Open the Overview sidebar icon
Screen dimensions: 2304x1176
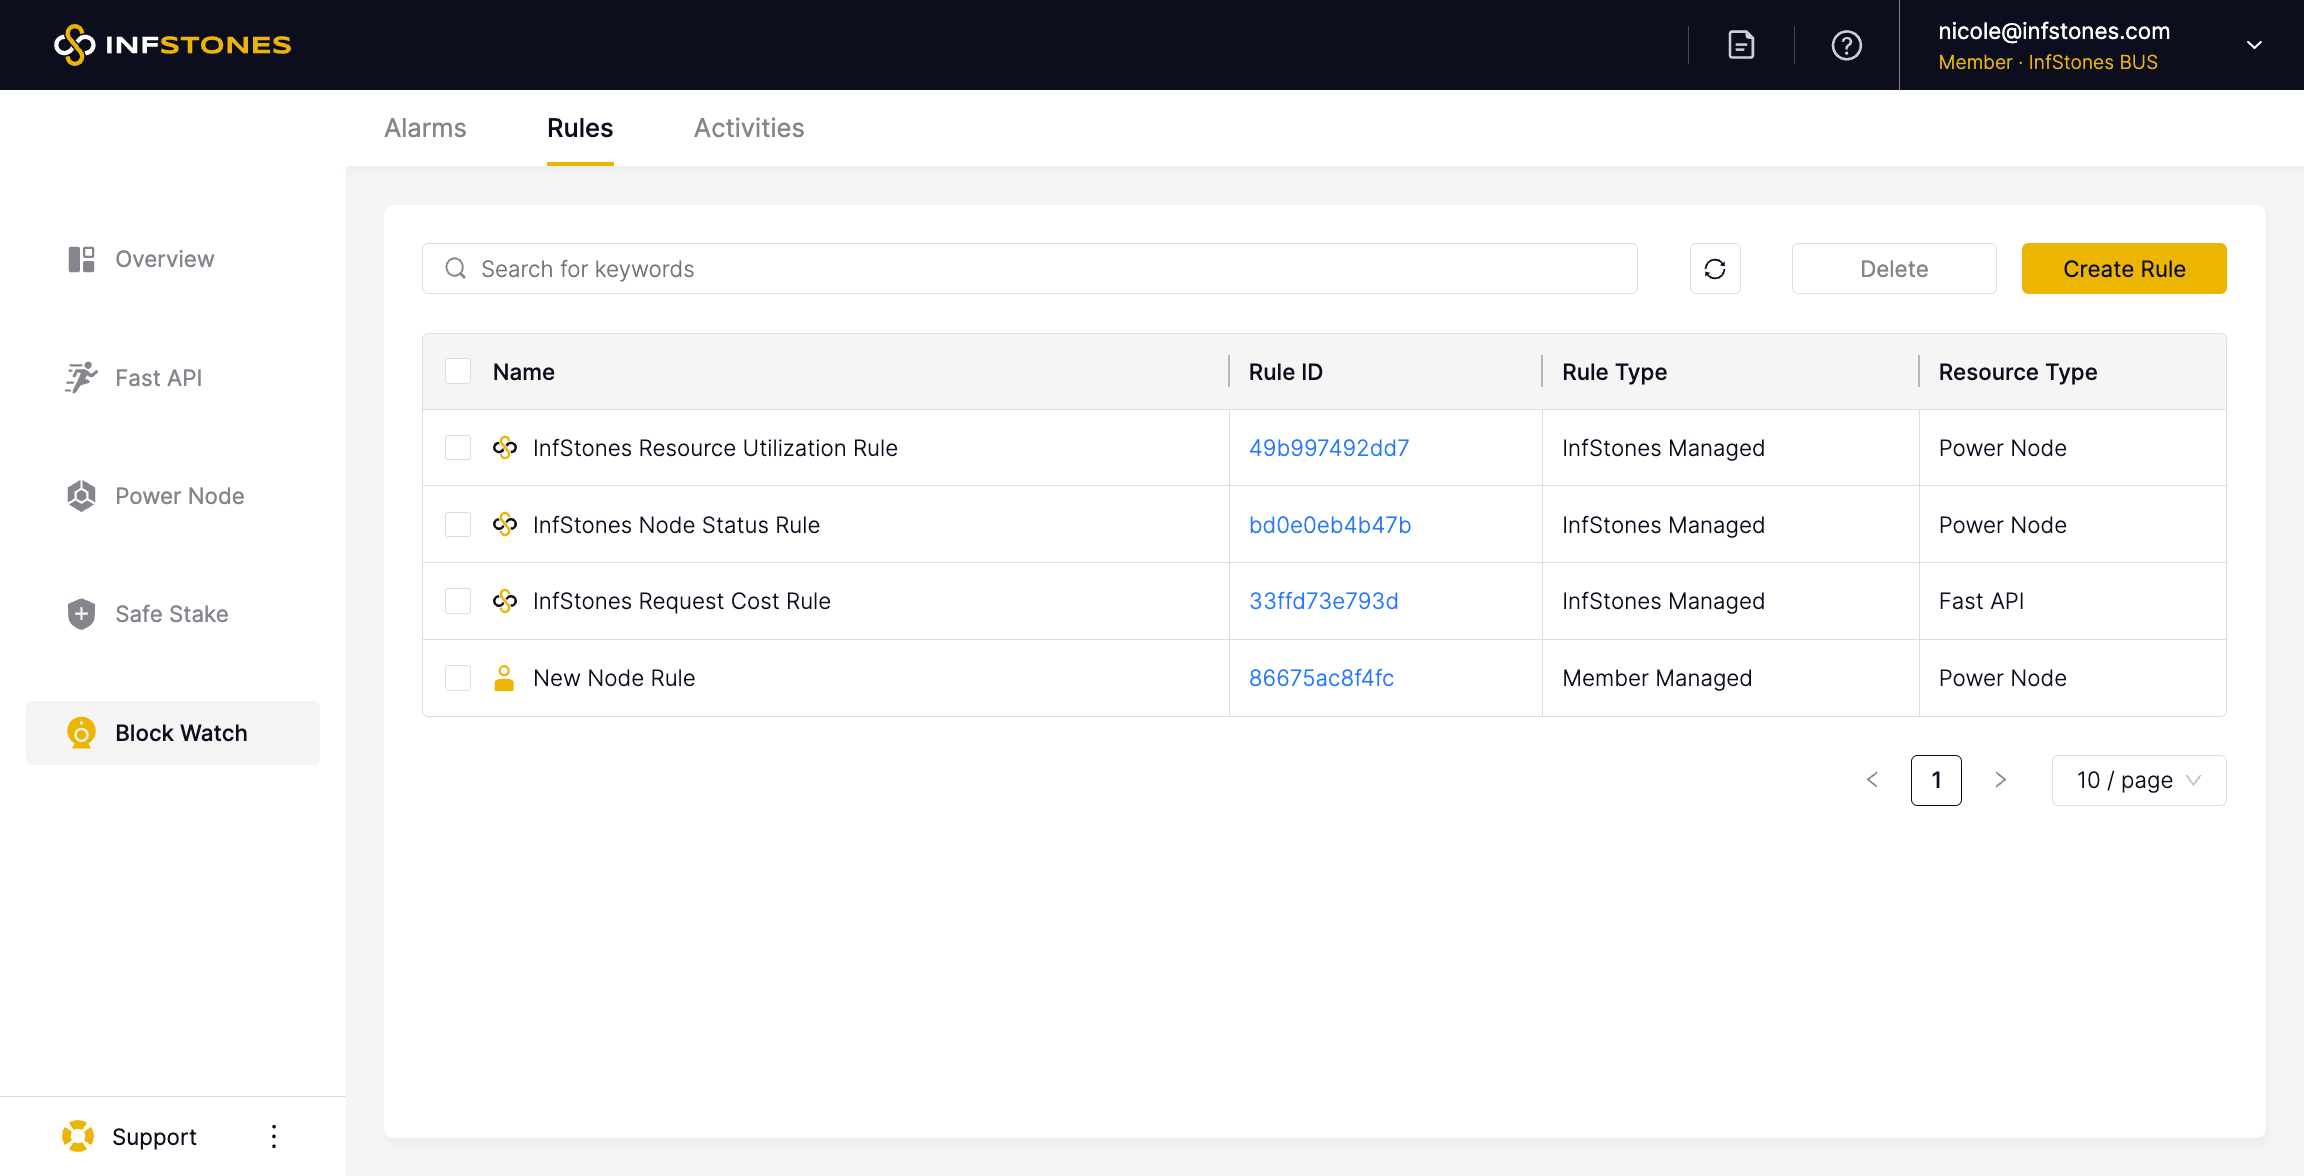(81, 259)
